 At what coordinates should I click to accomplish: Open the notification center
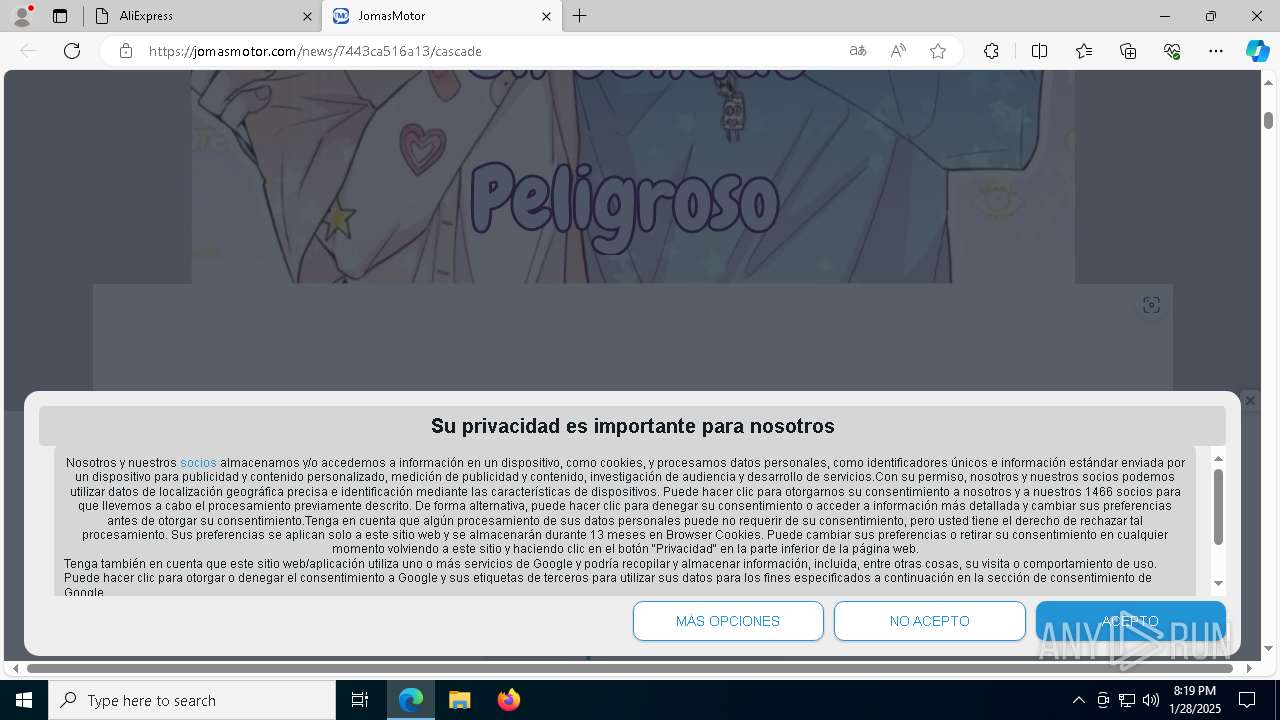[x=1247, y=700]
